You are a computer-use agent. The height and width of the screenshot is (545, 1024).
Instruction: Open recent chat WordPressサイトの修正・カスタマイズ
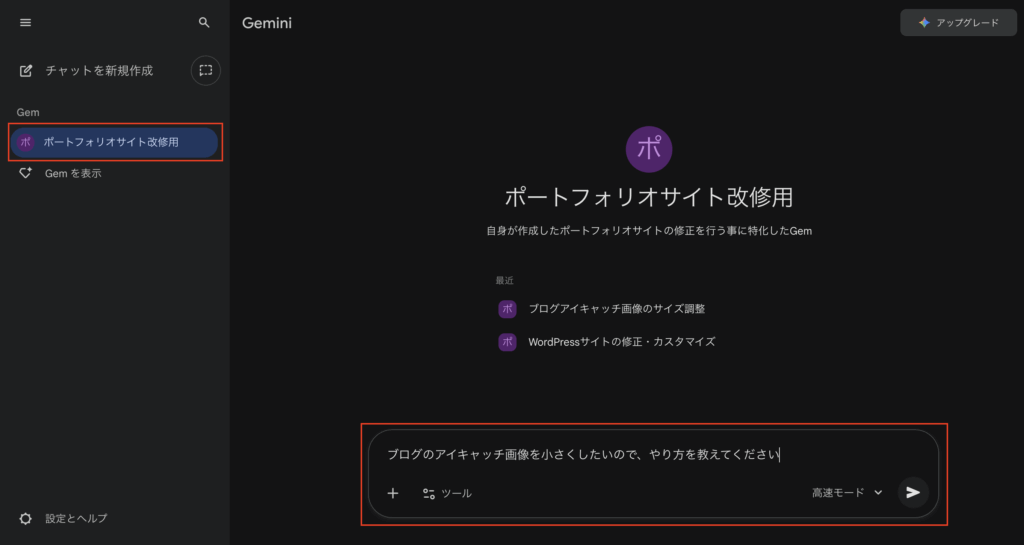(621, 342)
